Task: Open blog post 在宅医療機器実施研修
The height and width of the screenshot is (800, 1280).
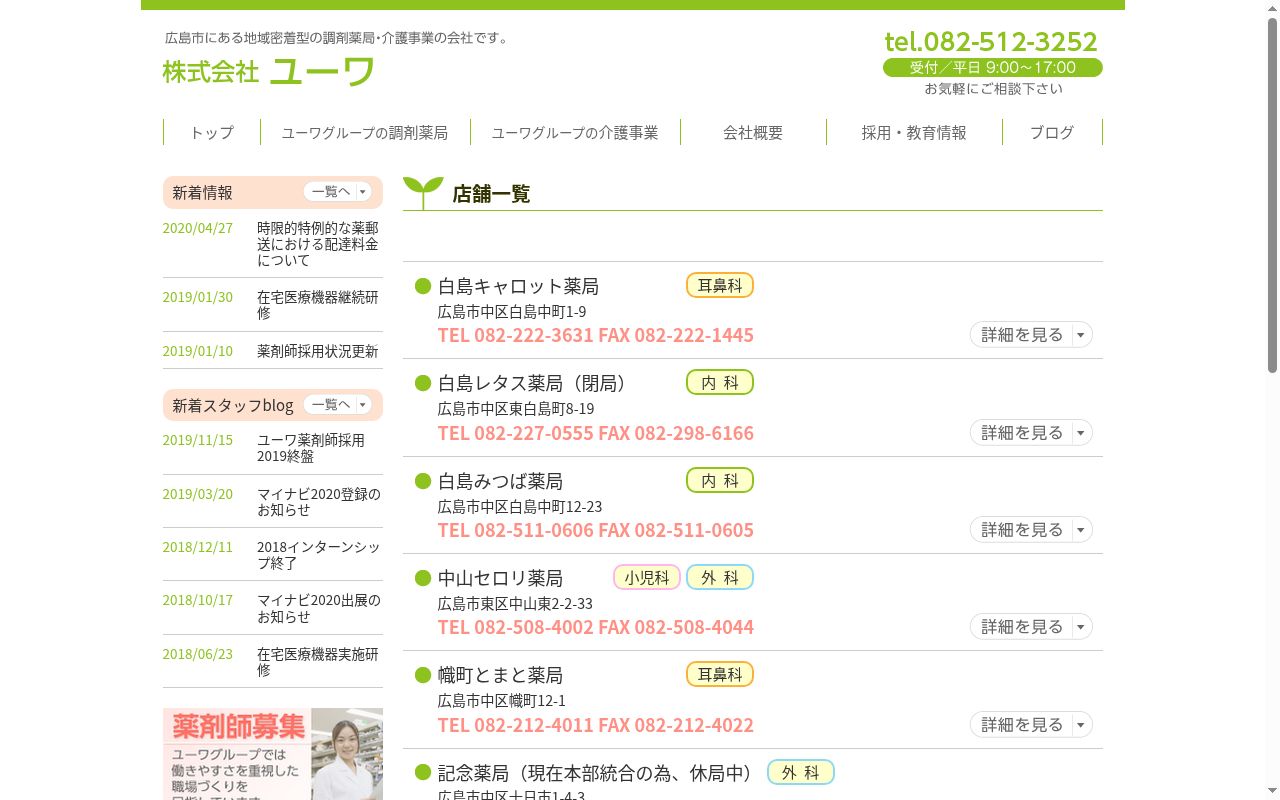Action: pos(318,662)
